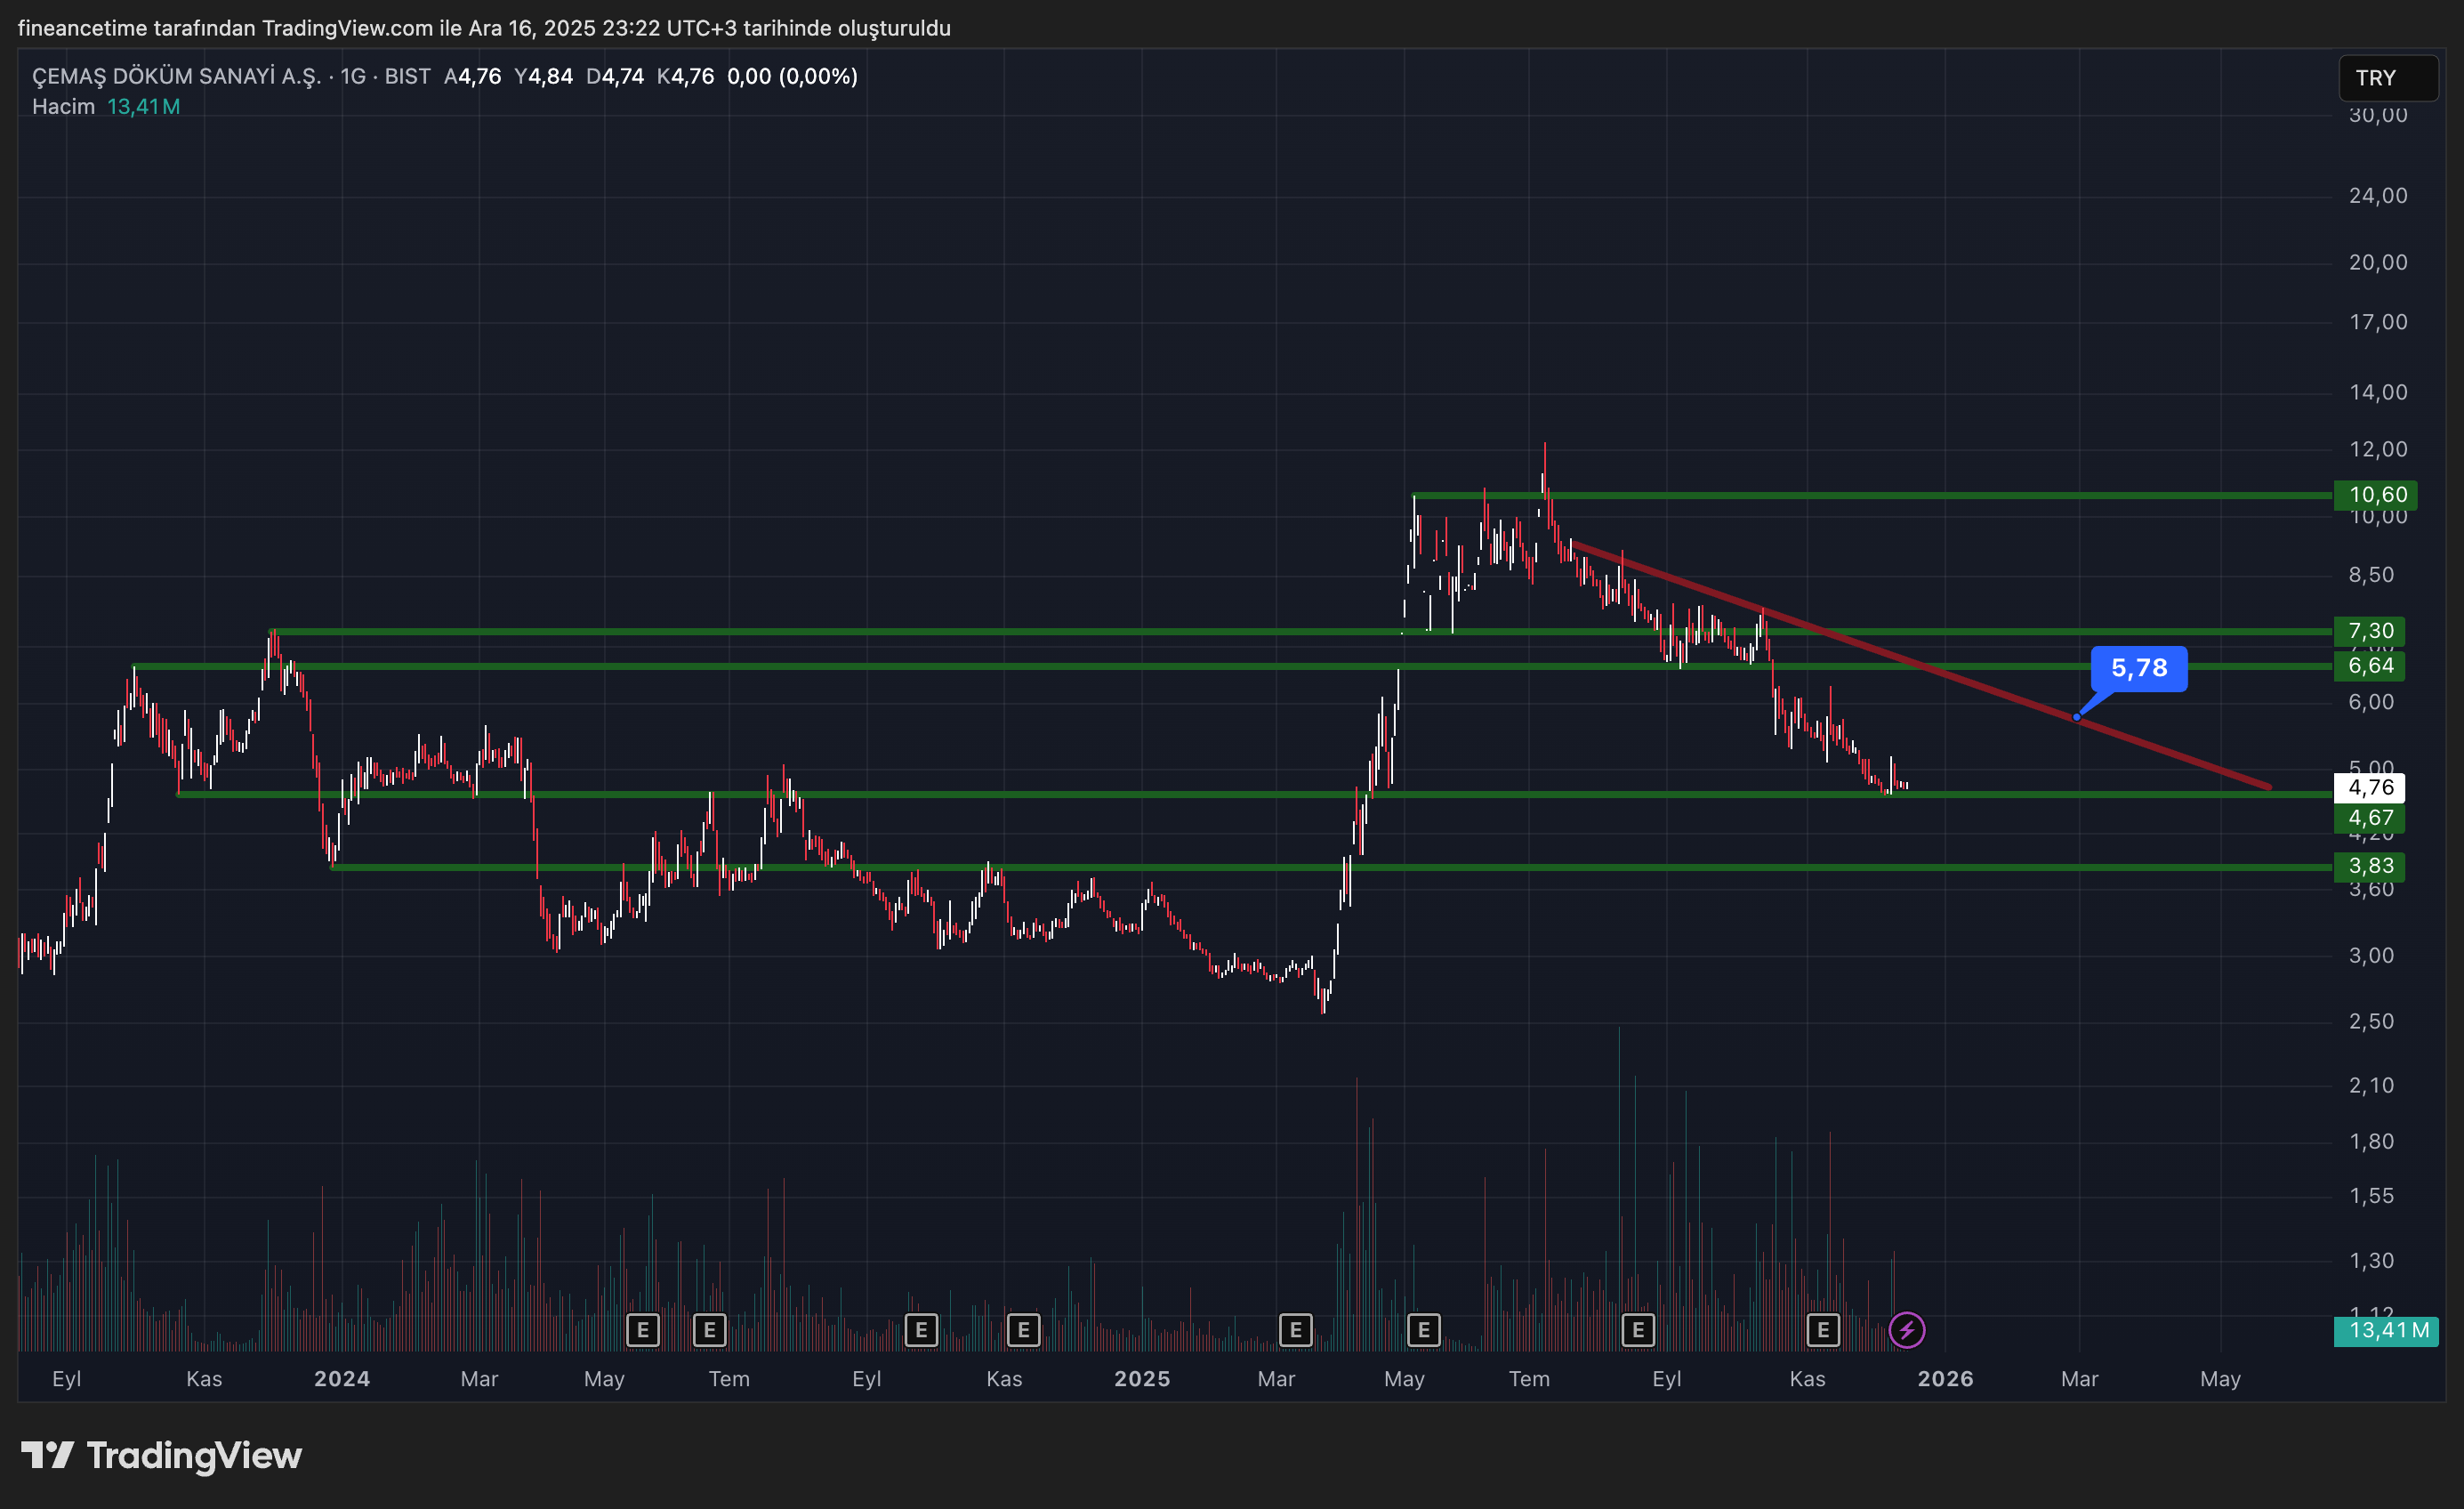Click the ÇEMAŞ DÖKÜM SANAYİ symbol title

pos(176,77)
